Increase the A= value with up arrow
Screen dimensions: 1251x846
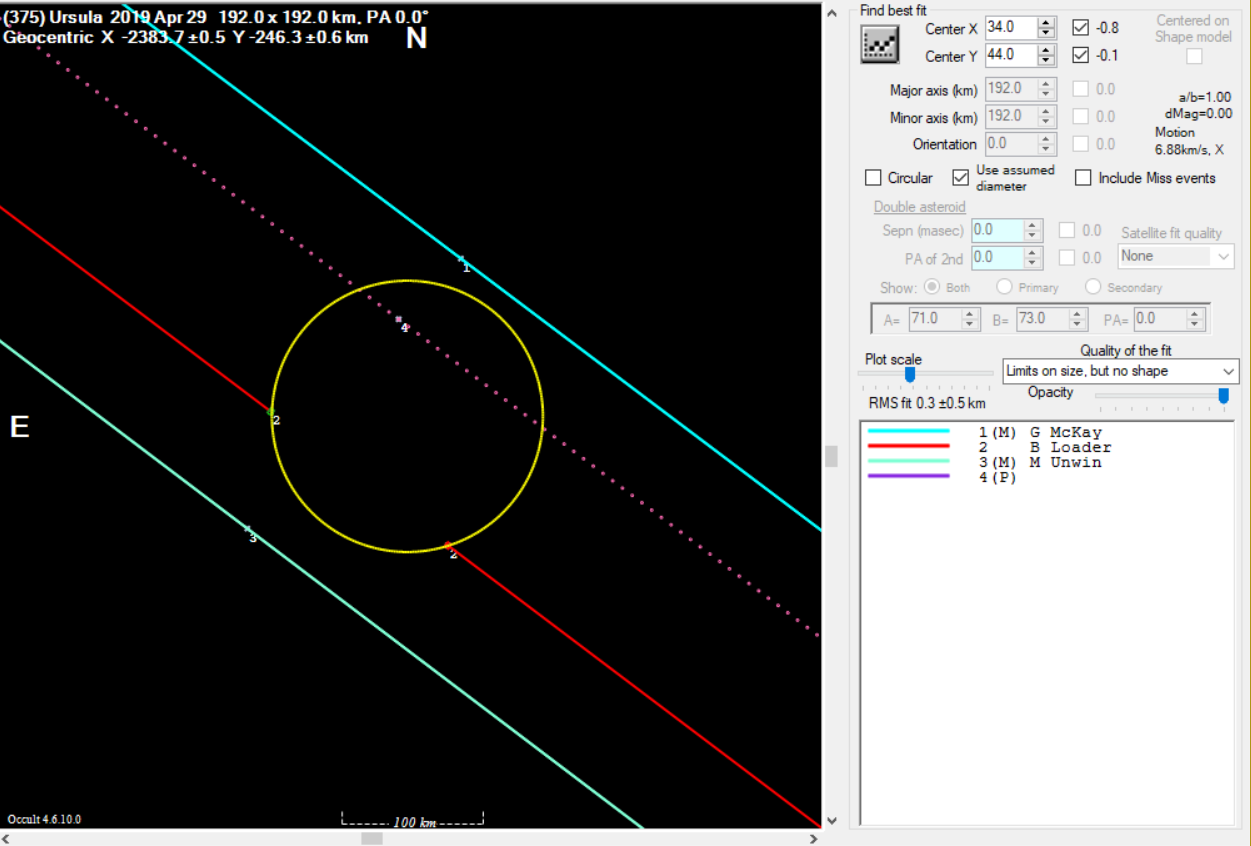click(970, 314)
